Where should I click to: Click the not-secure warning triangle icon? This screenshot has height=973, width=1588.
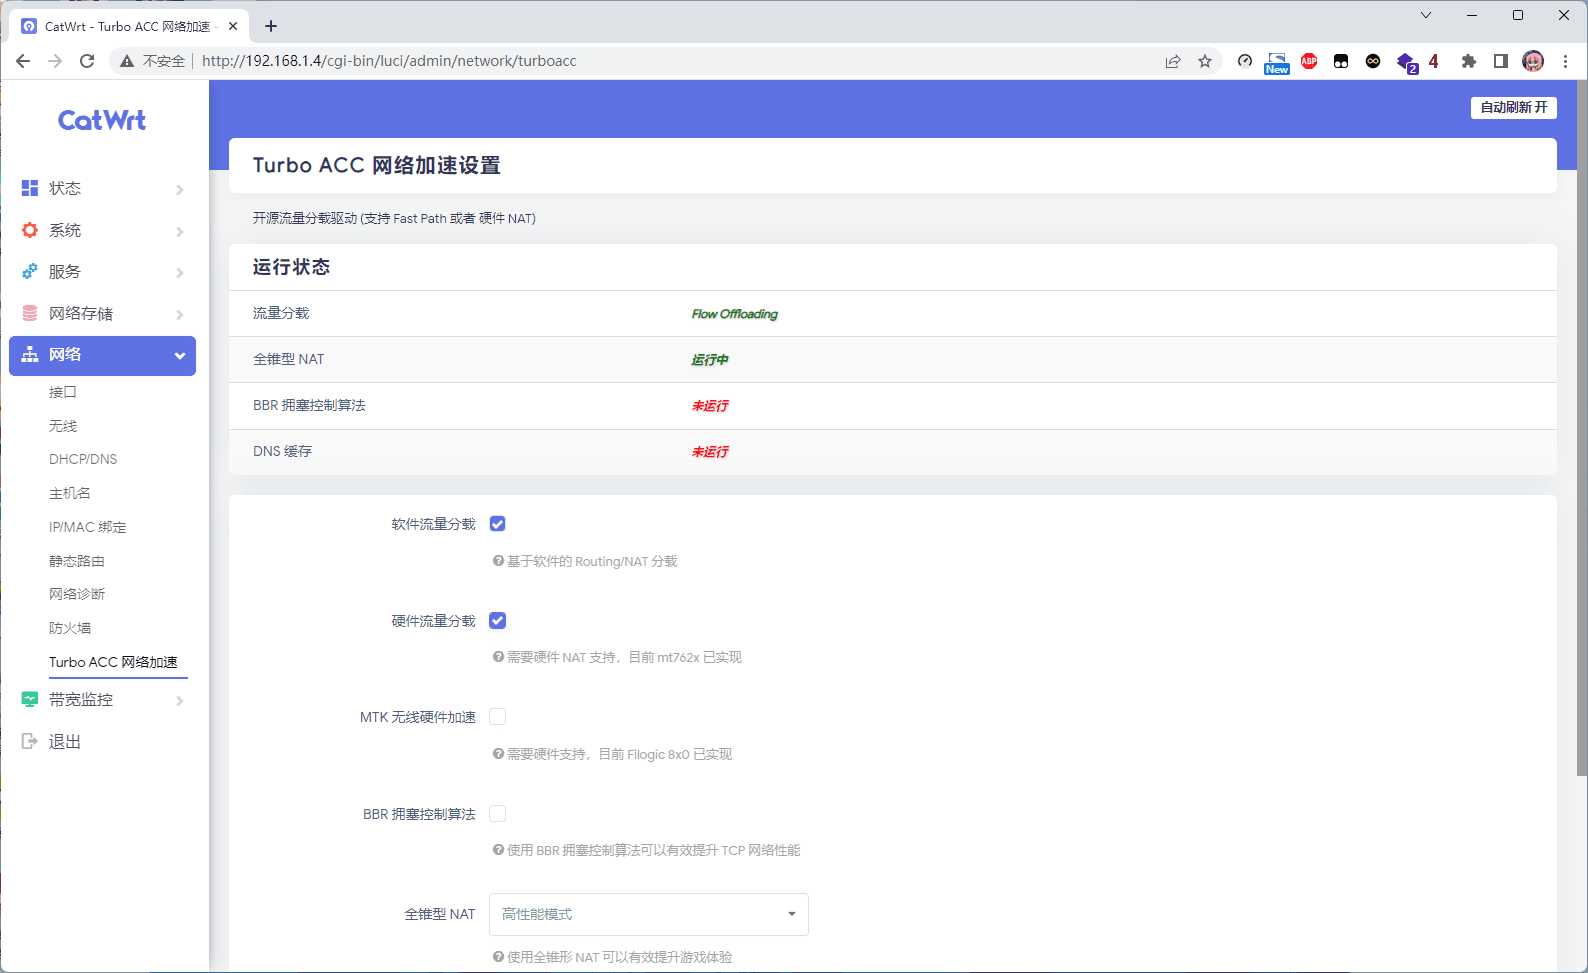coord(127,61)
